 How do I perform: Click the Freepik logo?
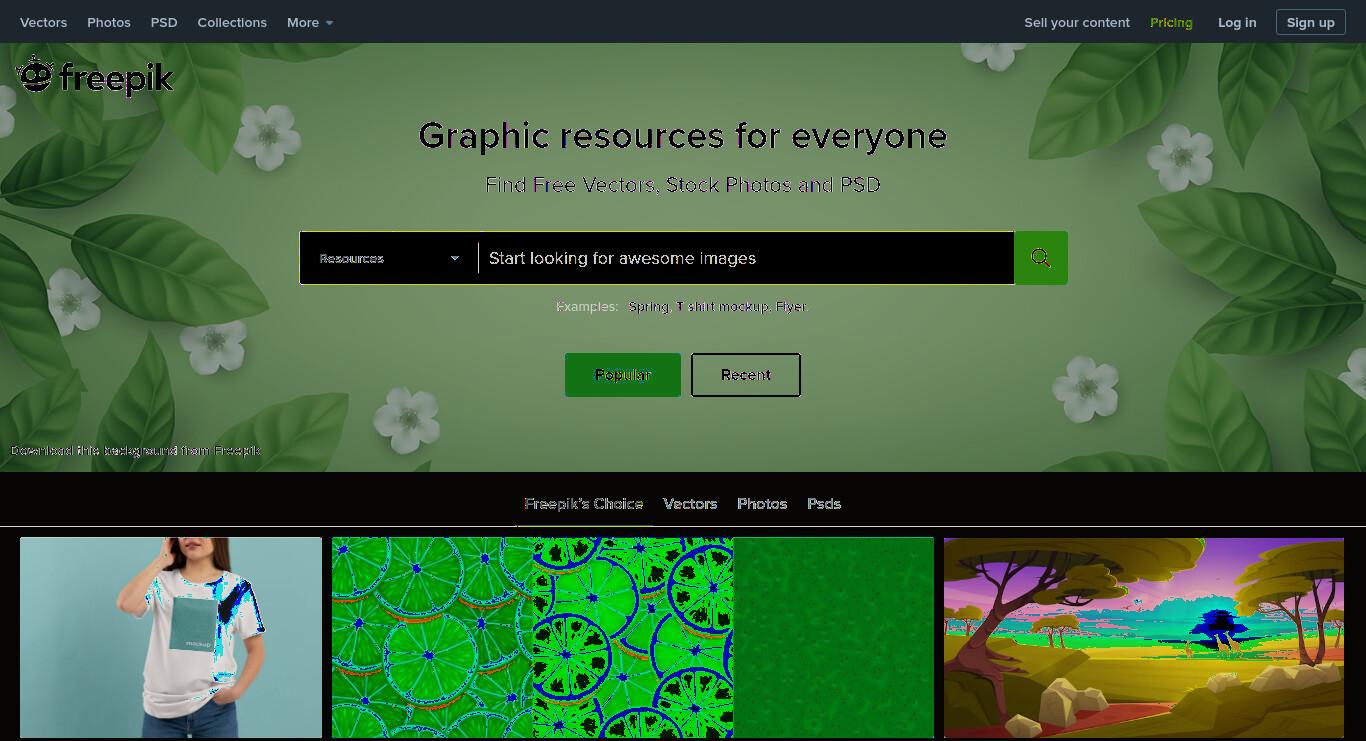pyautogui.click(x=95, y=76)
